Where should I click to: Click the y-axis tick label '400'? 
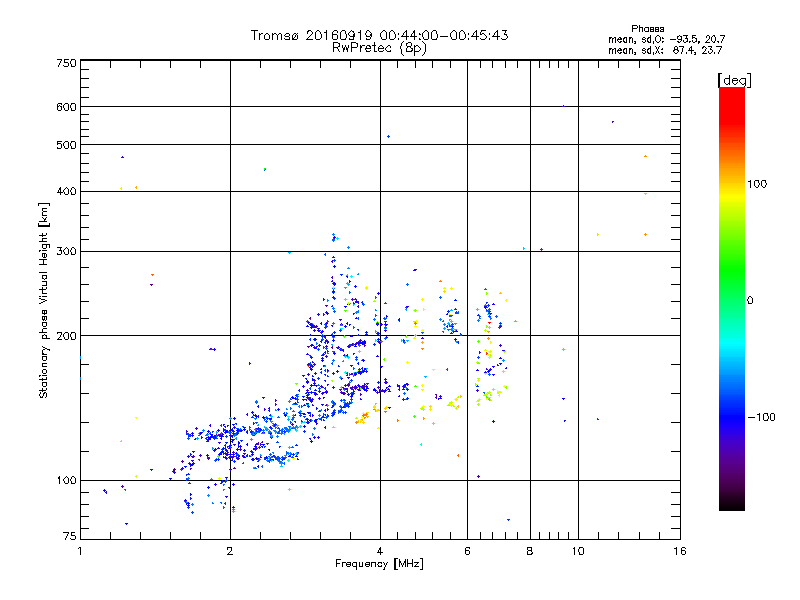pyautogui.click(x=66, y=192)
